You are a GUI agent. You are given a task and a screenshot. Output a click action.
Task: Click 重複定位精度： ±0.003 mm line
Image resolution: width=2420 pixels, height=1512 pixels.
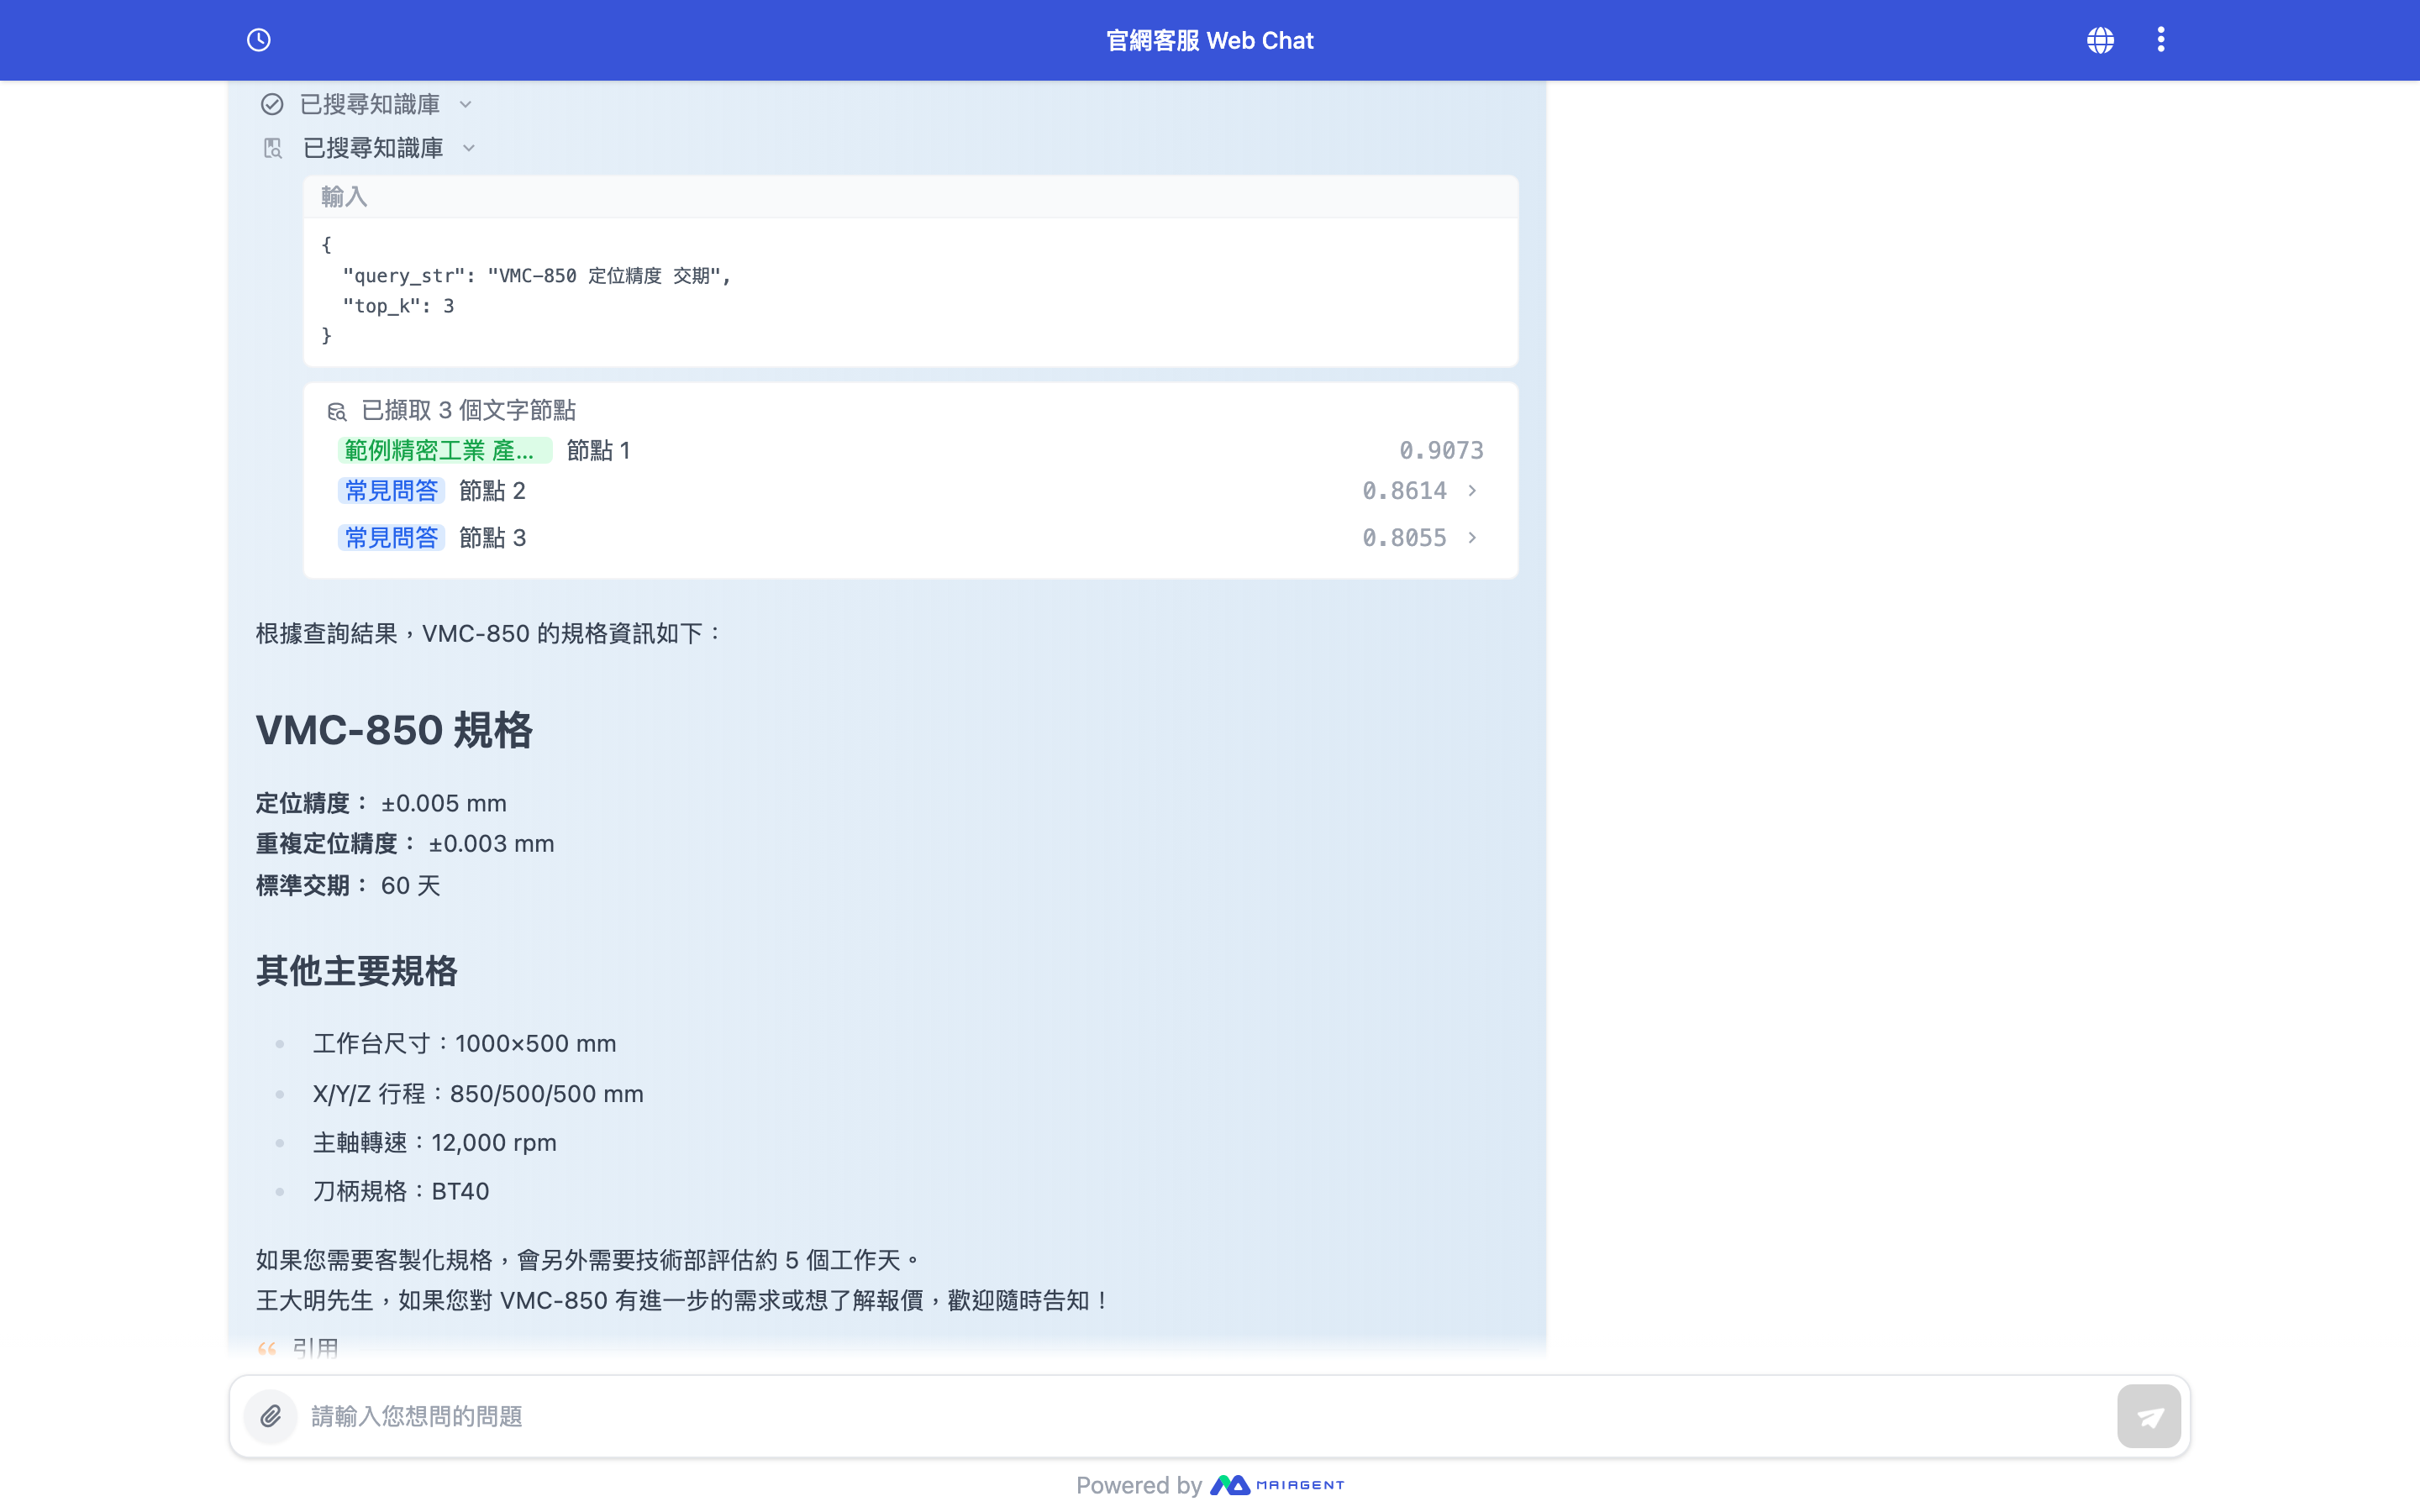405,844
